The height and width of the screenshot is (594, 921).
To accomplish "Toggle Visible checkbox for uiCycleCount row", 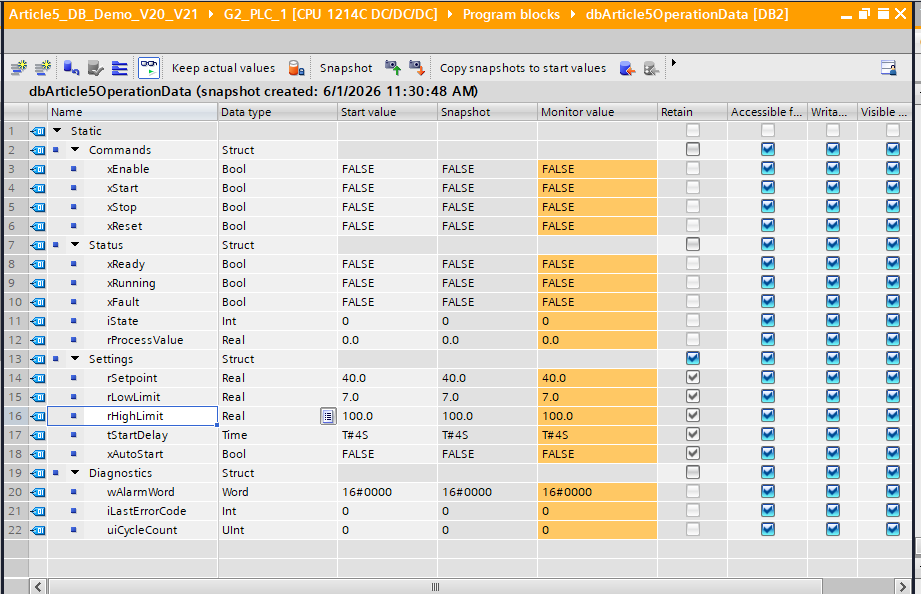I will [x=893, y=529].
